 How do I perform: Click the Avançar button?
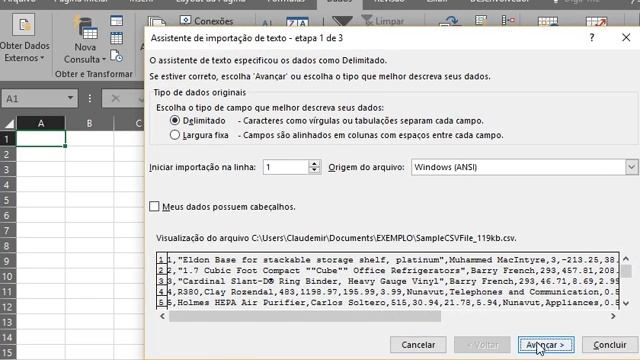[546, 345]
